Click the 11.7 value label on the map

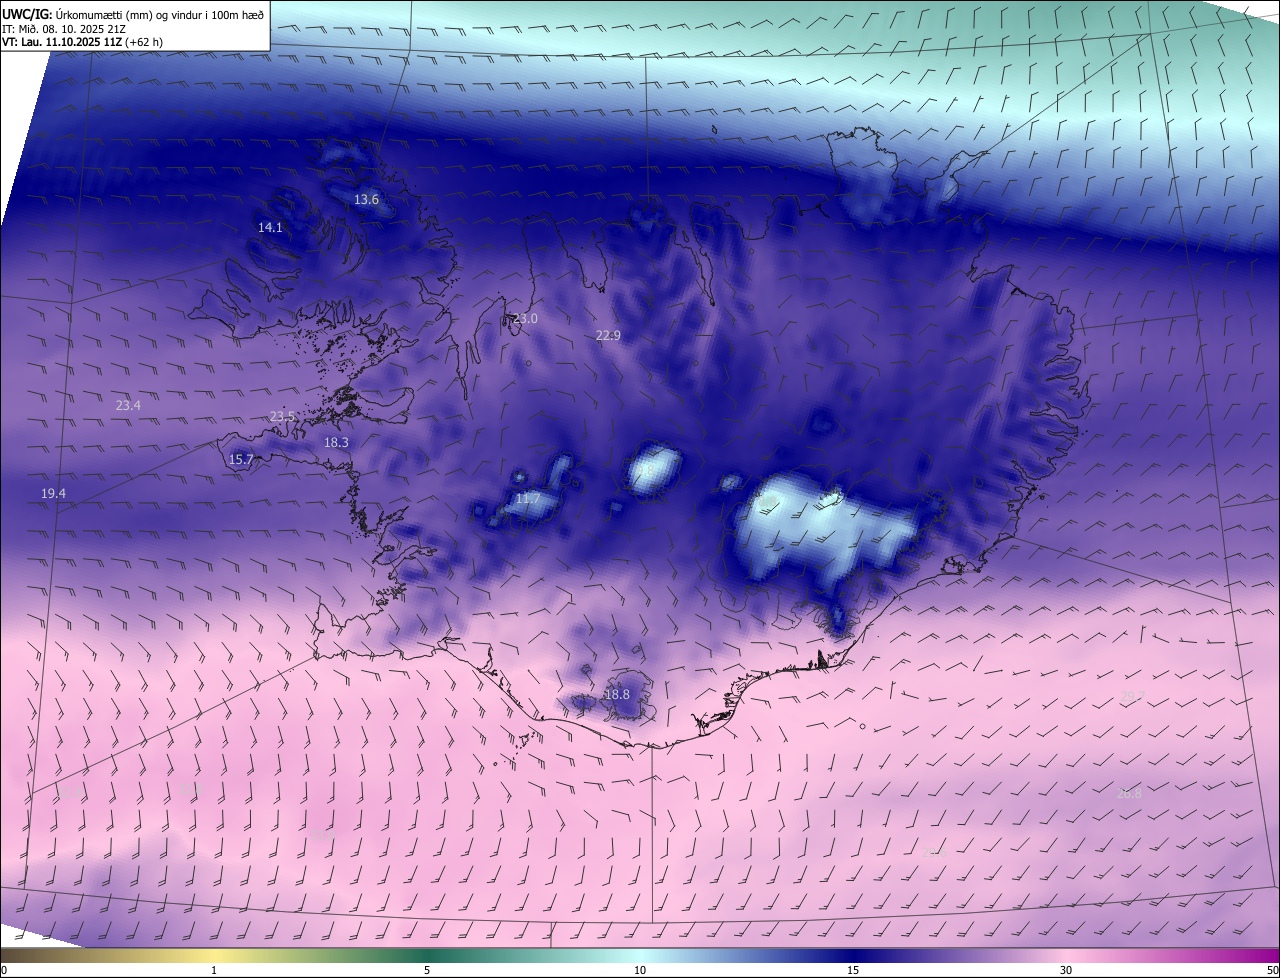pos(527,498)
